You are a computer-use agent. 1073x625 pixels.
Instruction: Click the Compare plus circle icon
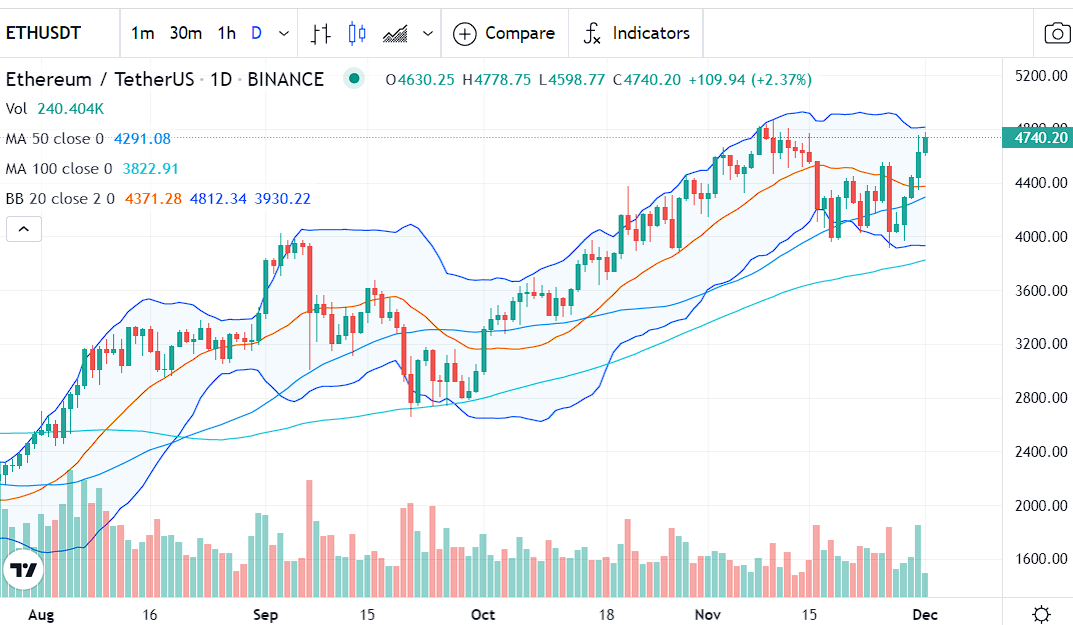pyautogui.click(x=464, y=34)
